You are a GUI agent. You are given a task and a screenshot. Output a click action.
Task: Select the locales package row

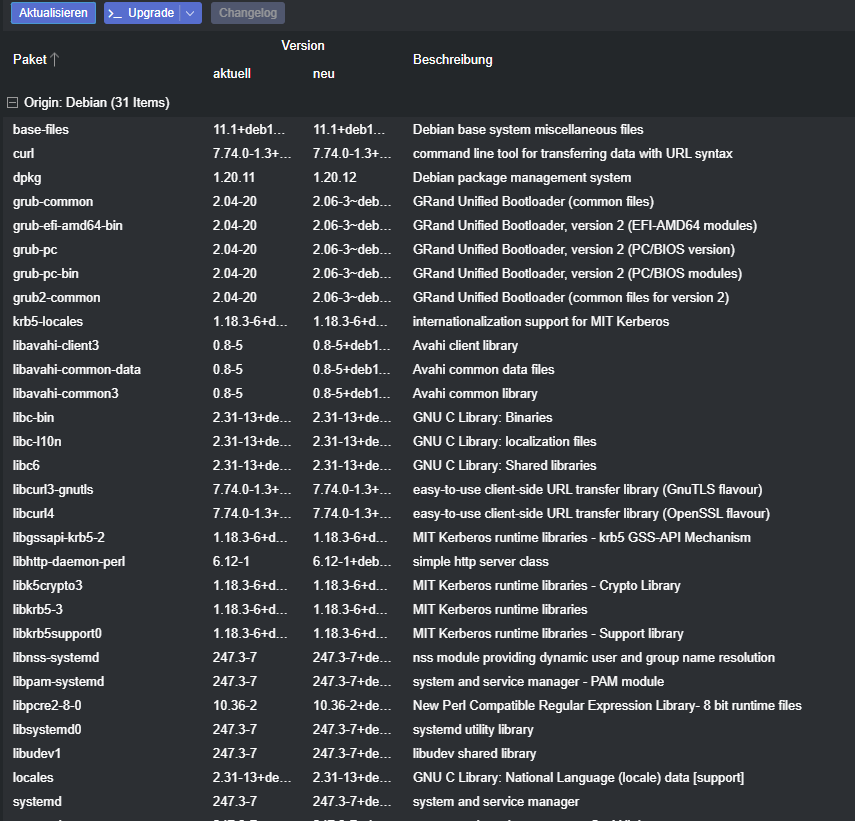(429, 777)
